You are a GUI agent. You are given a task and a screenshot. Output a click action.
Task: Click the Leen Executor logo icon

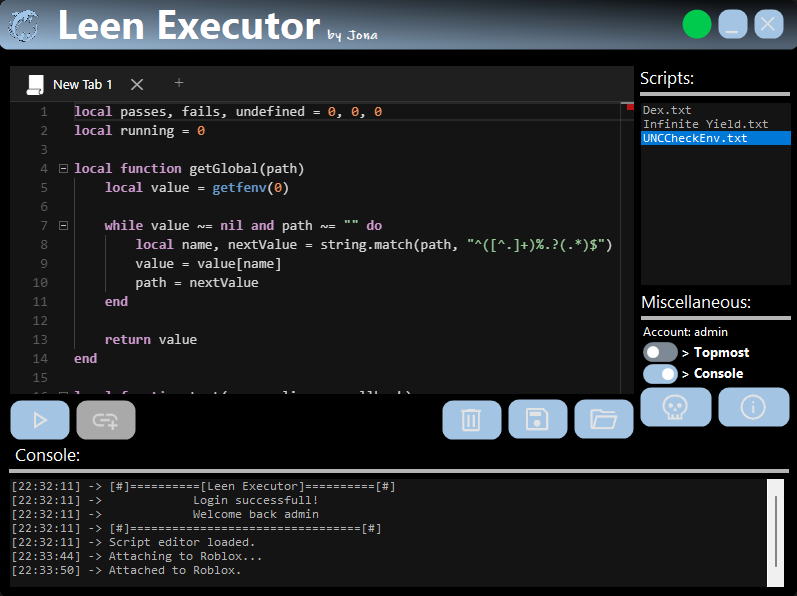(x=24, y=25)
